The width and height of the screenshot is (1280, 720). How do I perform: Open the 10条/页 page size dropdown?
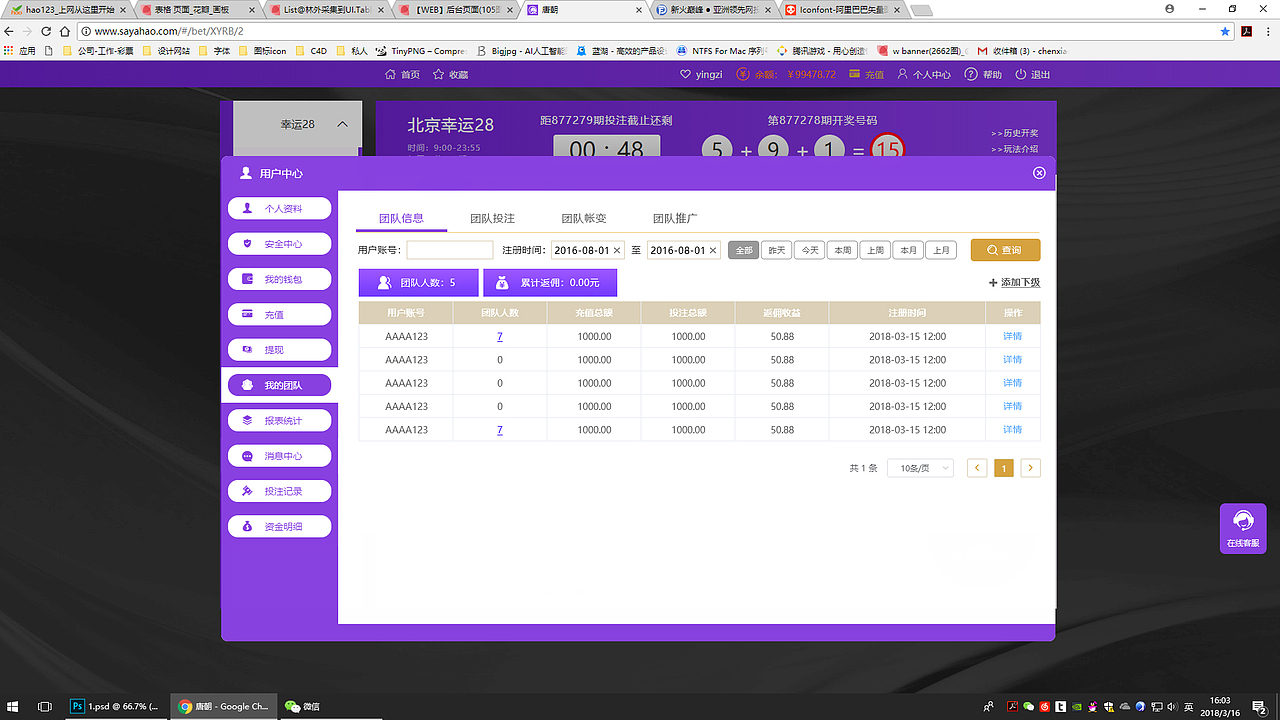point(919,467)
